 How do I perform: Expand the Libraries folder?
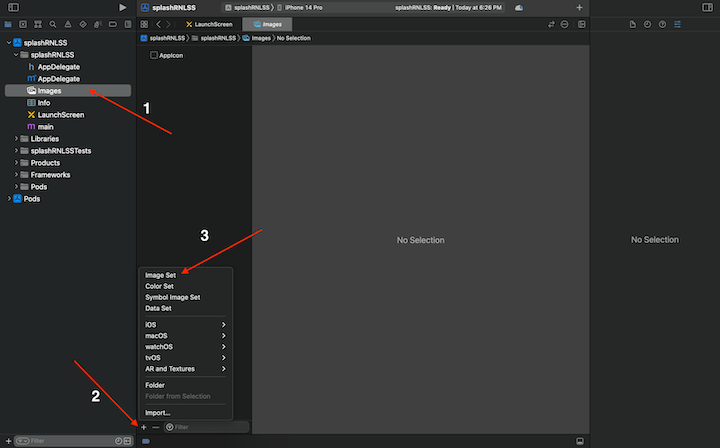point(18,138)
